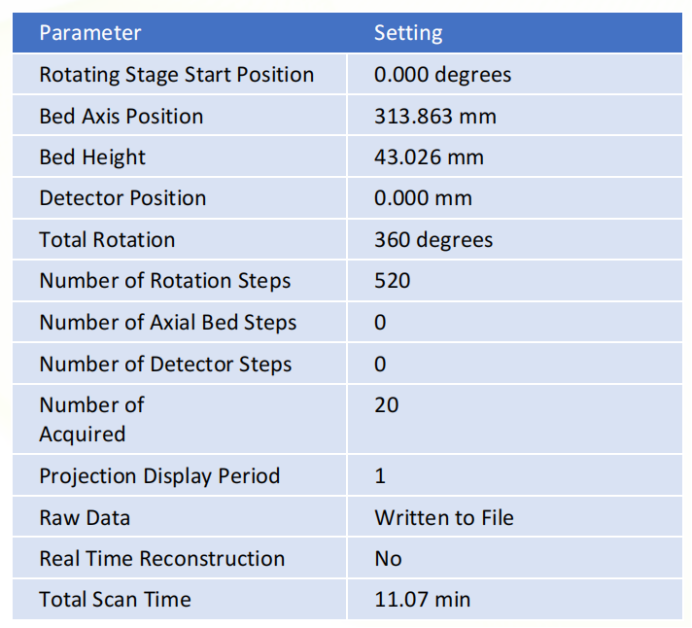Click the Real Time Reconstruction label

click(x=162, y=559)
